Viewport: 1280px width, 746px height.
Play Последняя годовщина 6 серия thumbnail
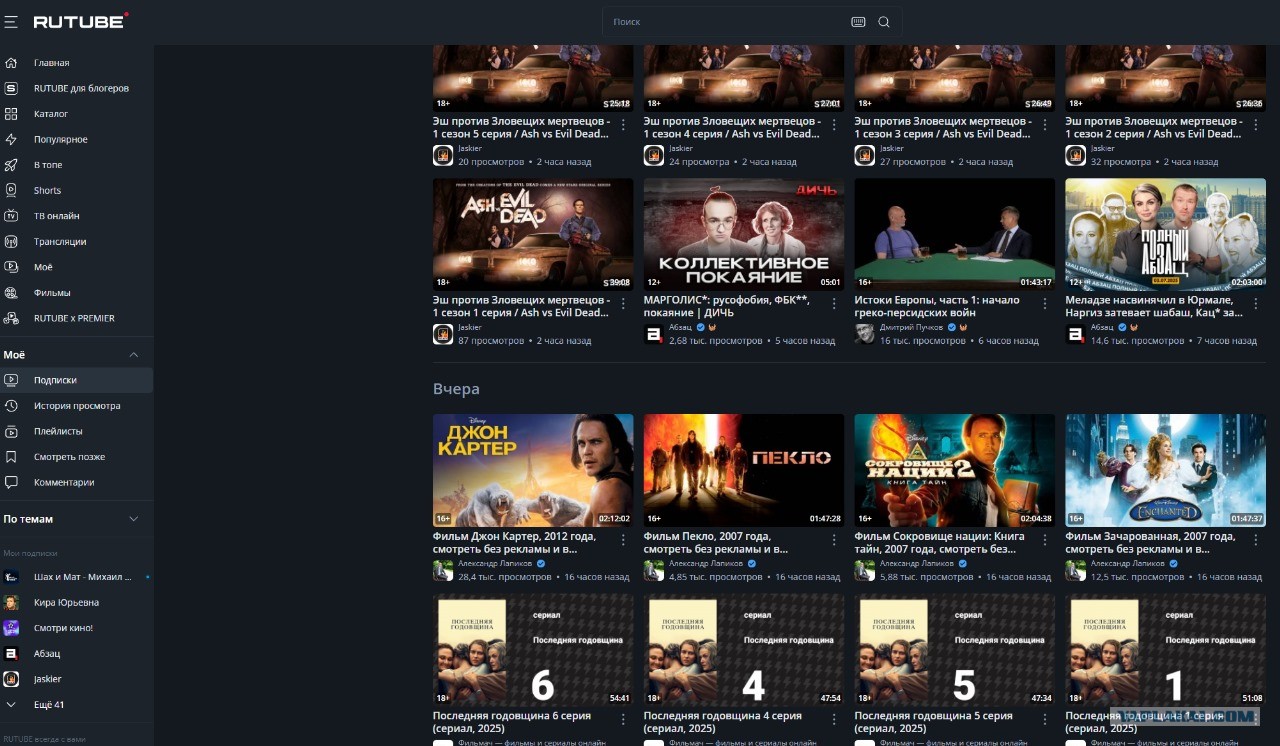533,650
